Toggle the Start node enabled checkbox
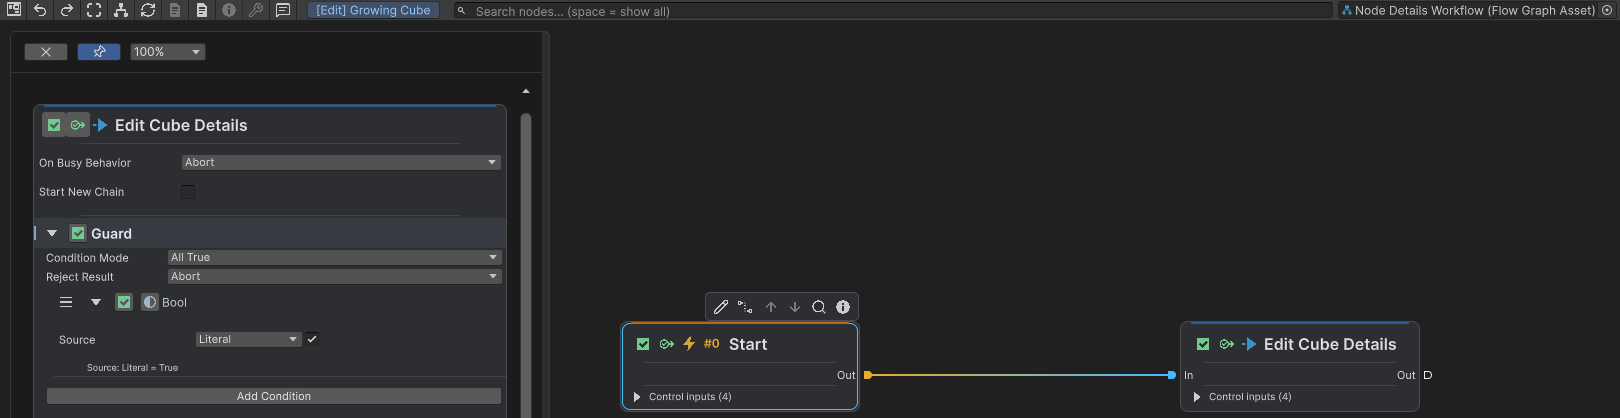This screenshot has width=1620, height=418. tap(643, 344)
